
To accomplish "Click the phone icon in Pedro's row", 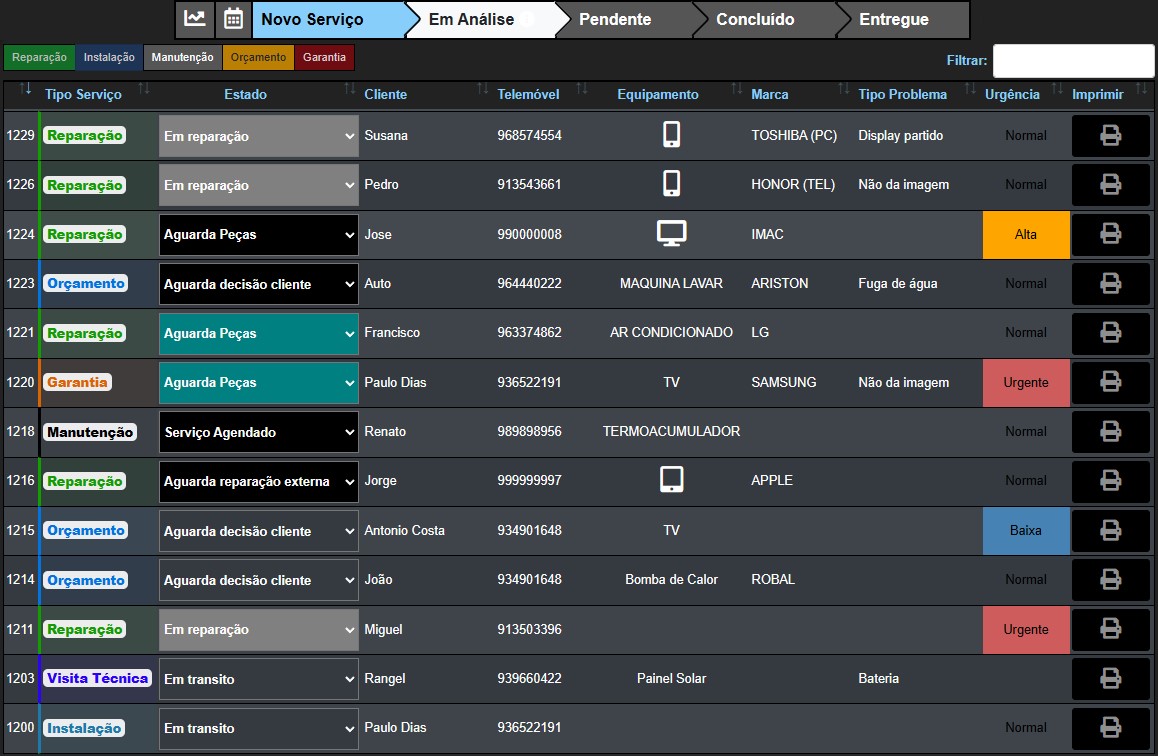I will click(671, 183).
